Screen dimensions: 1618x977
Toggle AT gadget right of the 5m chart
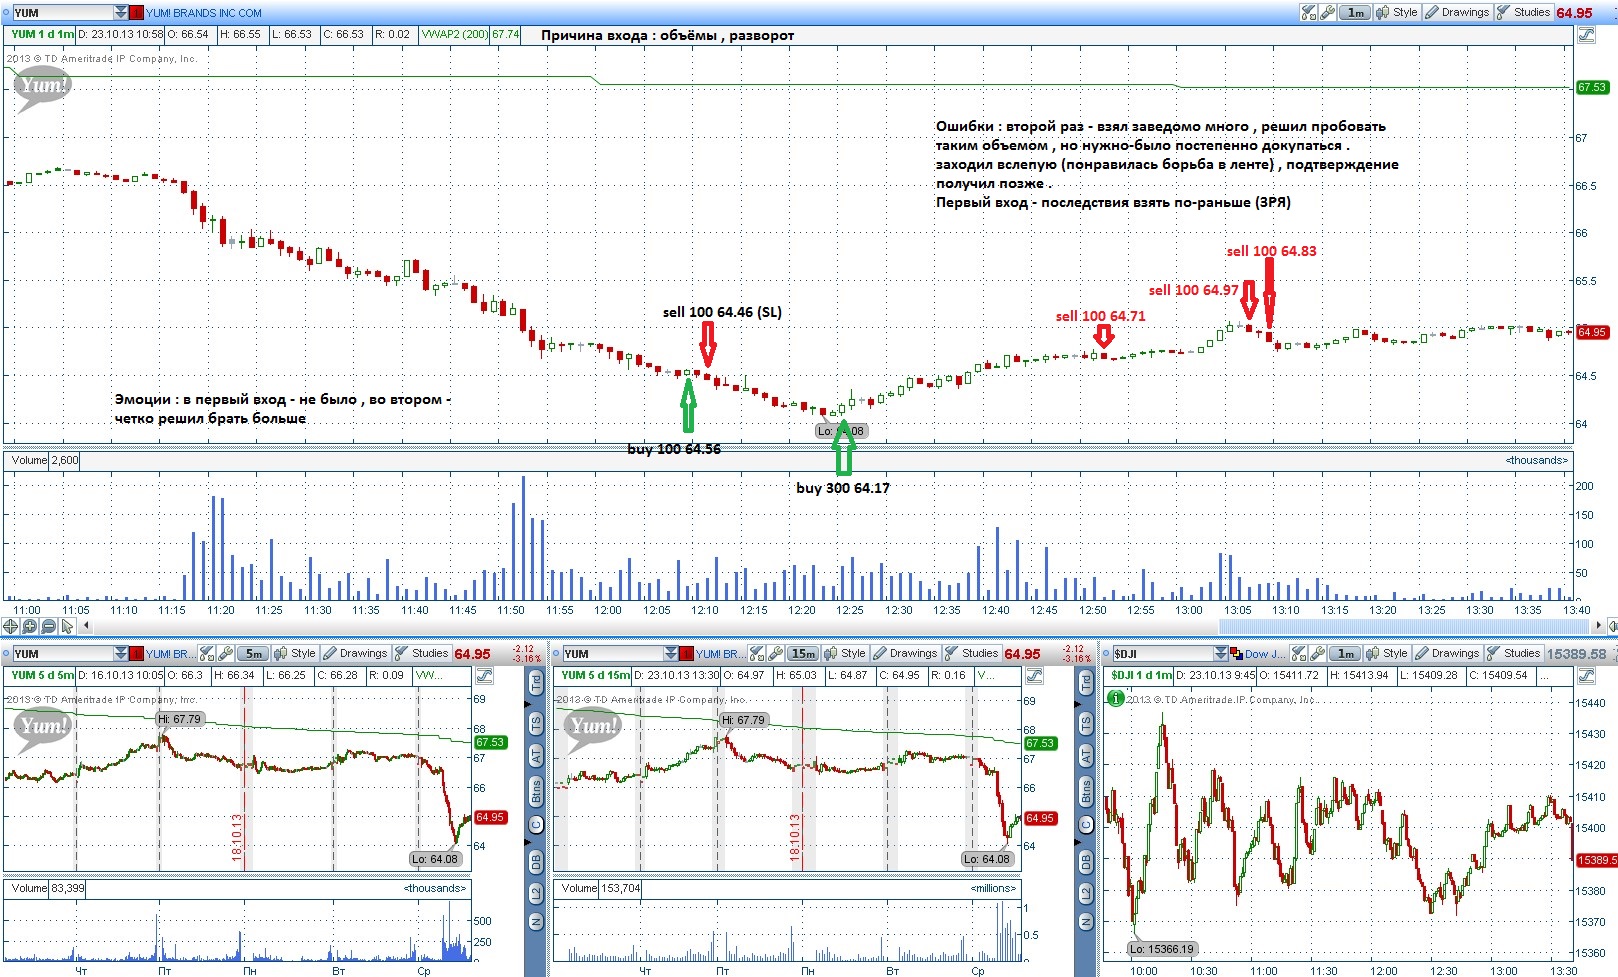tap(536, 757)
